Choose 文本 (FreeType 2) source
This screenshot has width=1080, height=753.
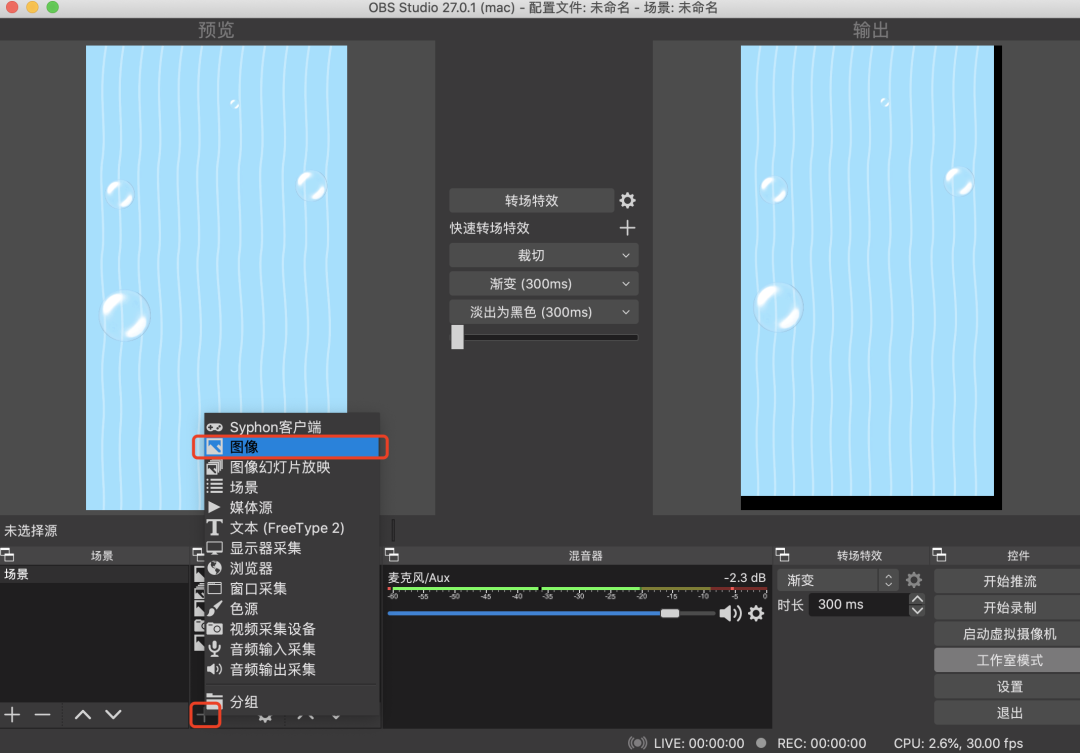[x=292, y=528]
